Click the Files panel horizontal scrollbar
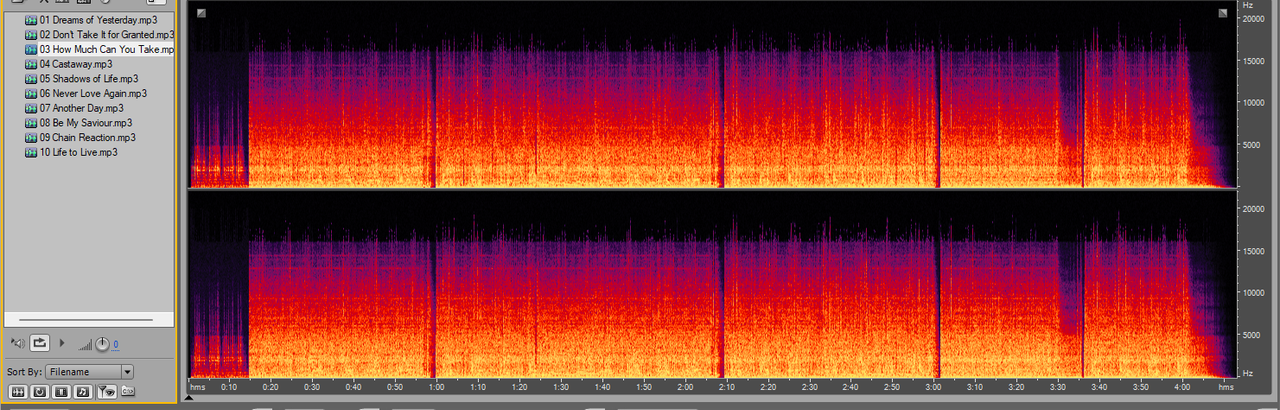This screenshot has width=1280, height=410. tap(86, 320)
